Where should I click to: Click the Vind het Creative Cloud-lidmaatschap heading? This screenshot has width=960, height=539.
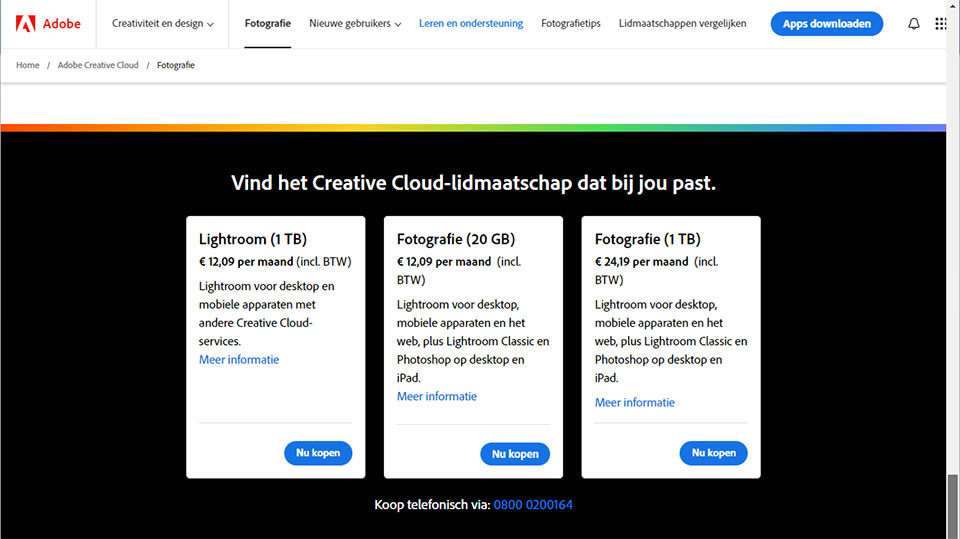coord(473,183)
